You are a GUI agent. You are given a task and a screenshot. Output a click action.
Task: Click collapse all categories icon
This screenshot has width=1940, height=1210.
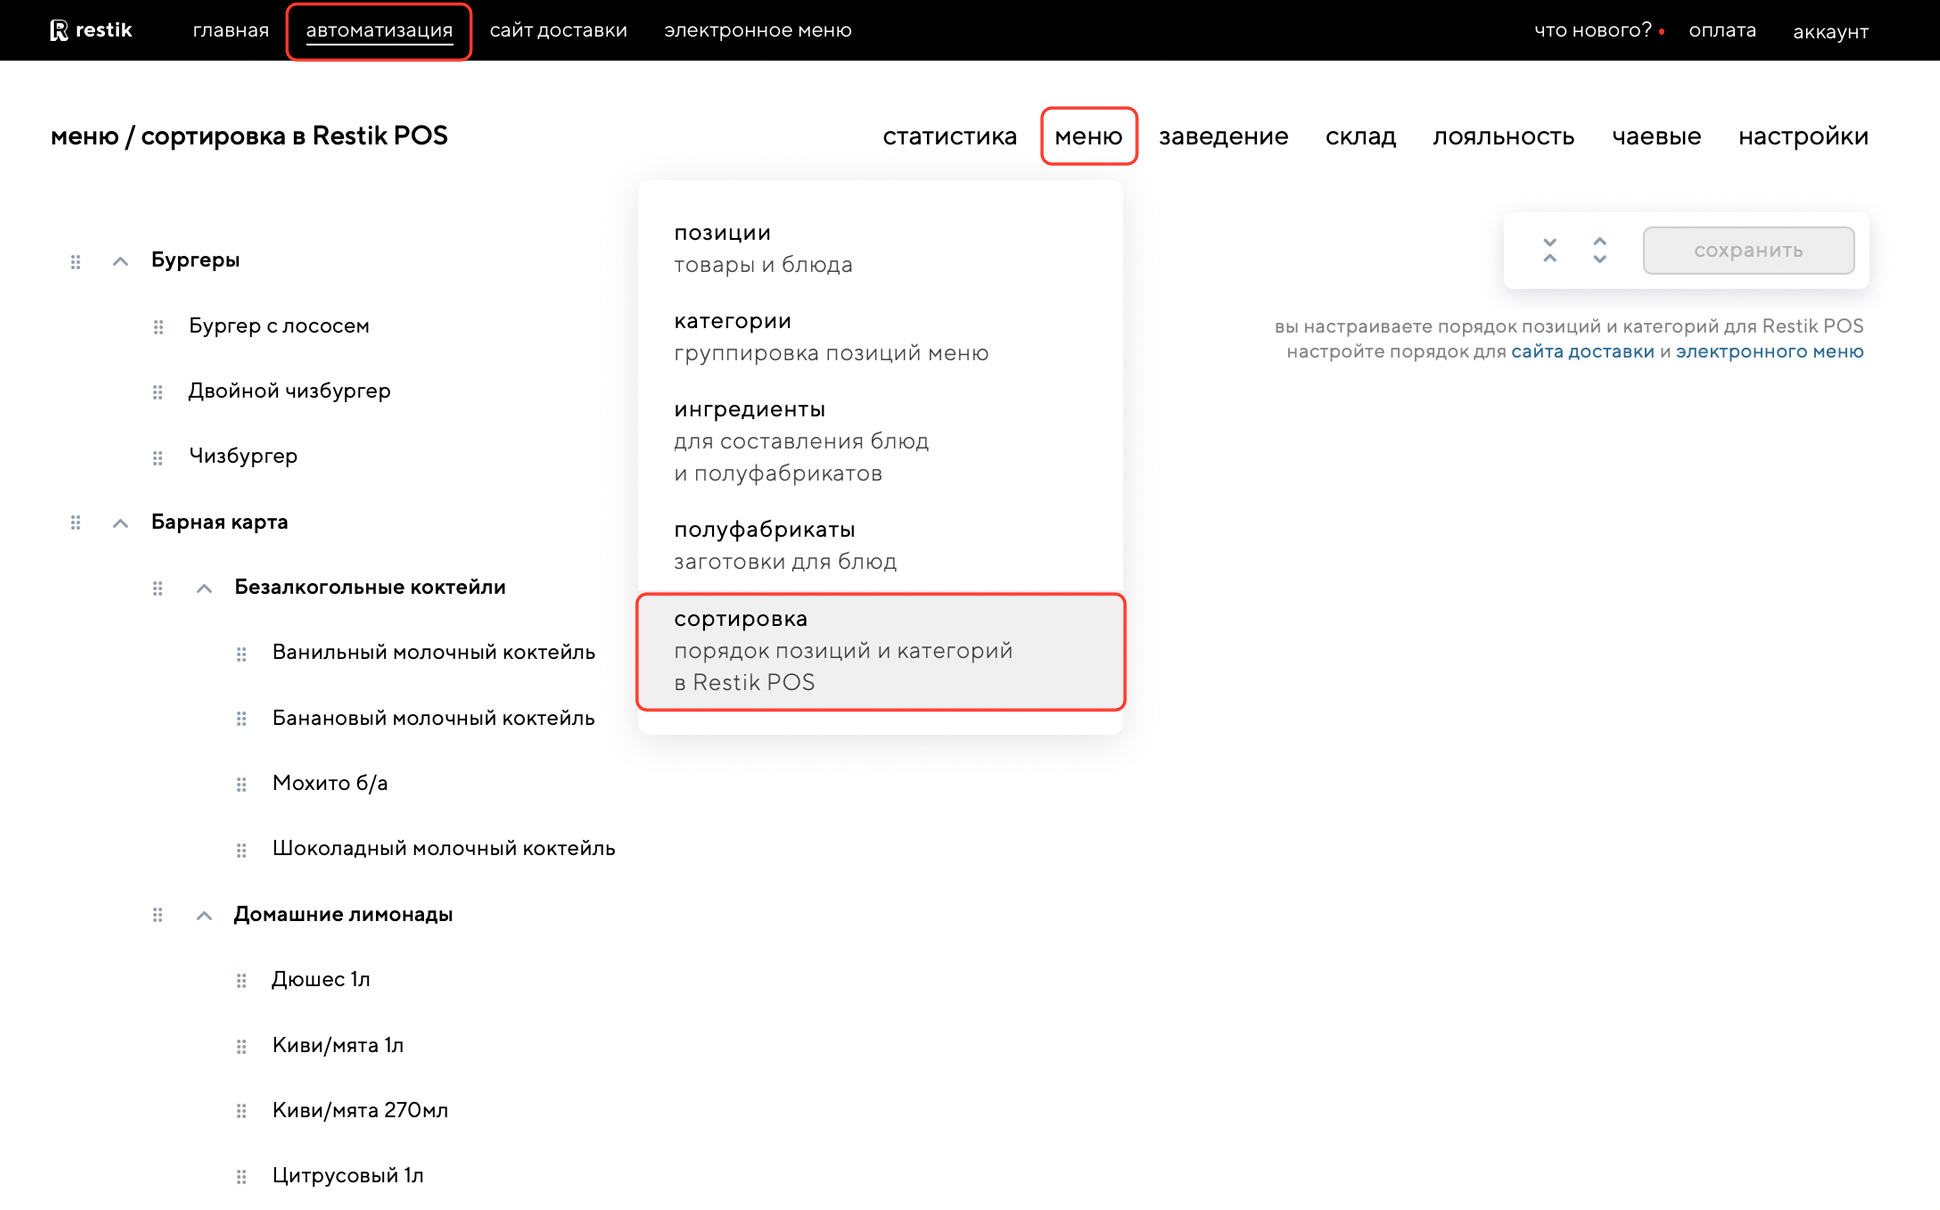click(1549, 250)
